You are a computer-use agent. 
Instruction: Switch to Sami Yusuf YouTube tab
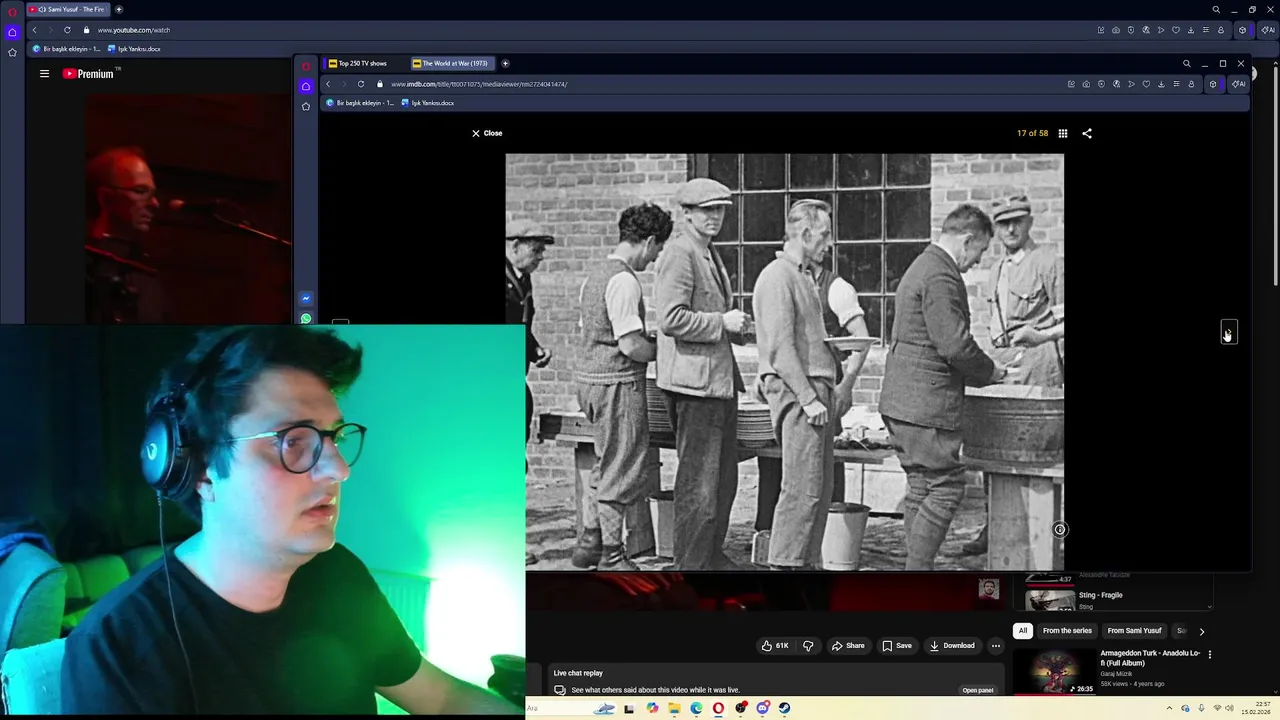click(x=68, y=9)
